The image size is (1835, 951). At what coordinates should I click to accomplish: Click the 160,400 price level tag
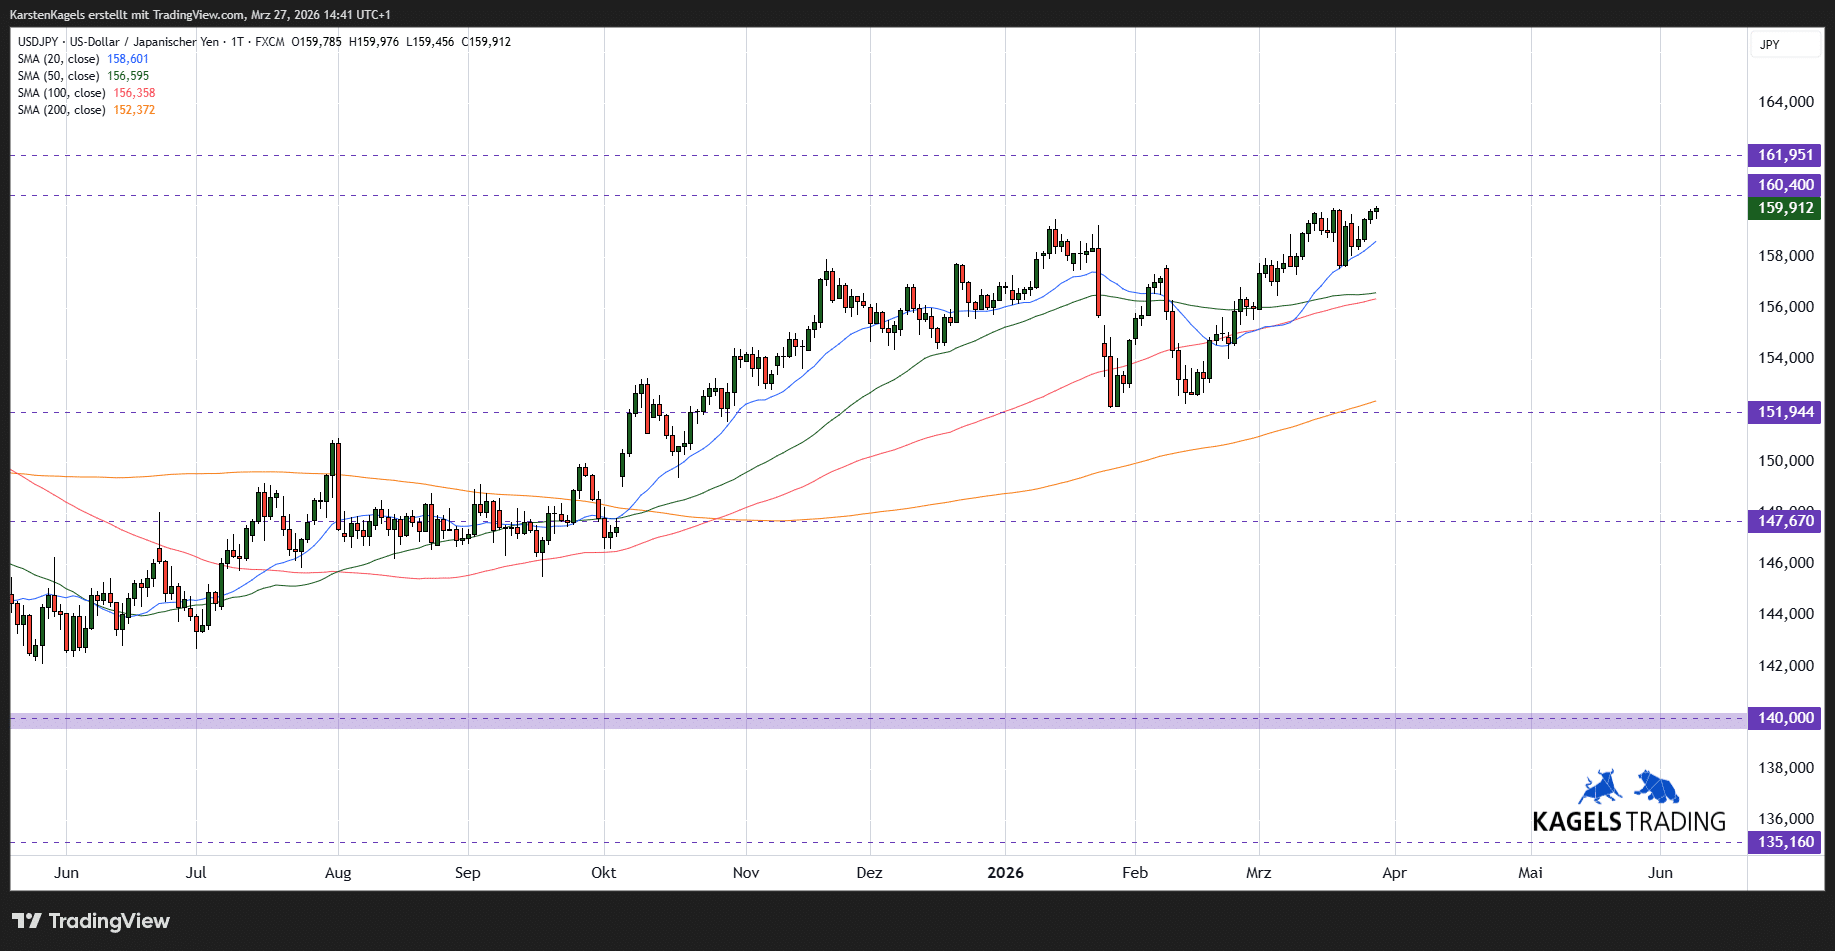(1785, 185)
